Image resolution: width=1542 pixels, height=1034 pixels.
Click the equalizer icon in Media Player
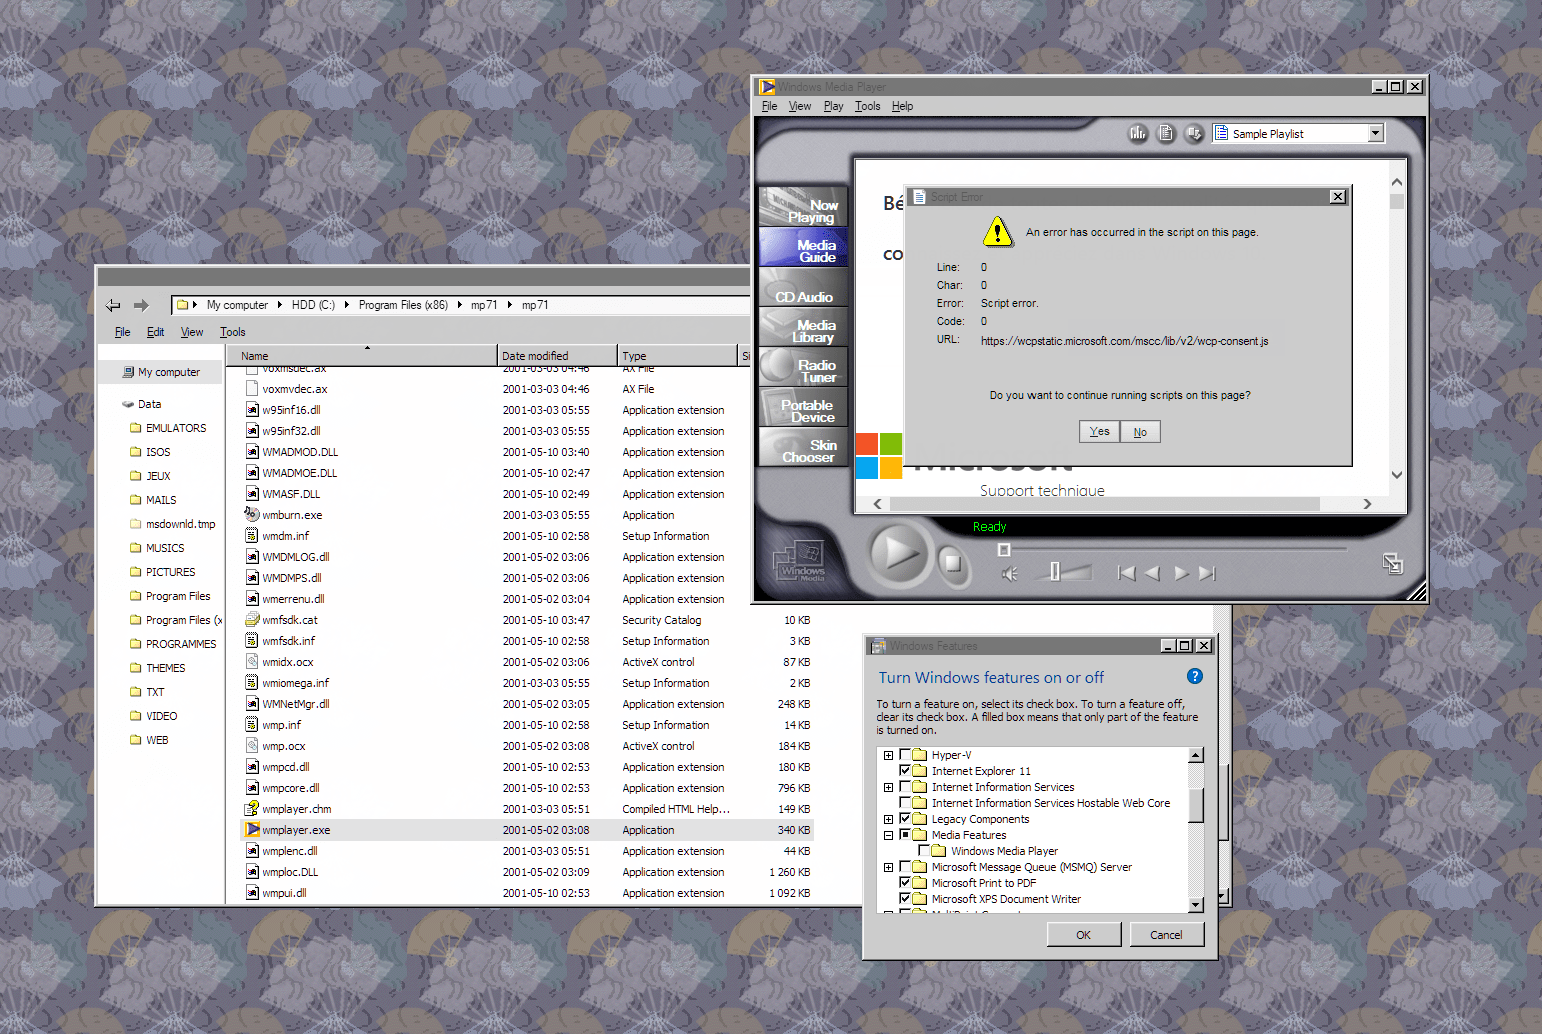click(x=1138, y=133)
